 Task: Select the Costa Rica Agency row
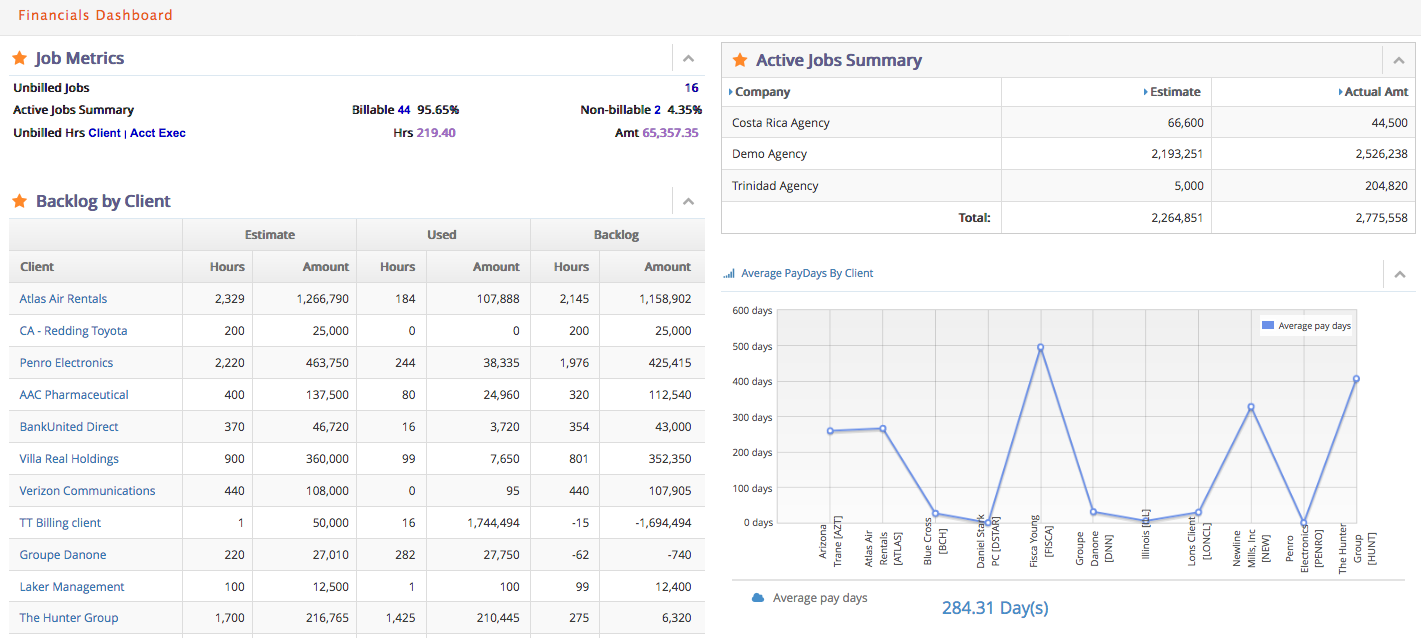pyautogui.click(x=1068, y=123)
